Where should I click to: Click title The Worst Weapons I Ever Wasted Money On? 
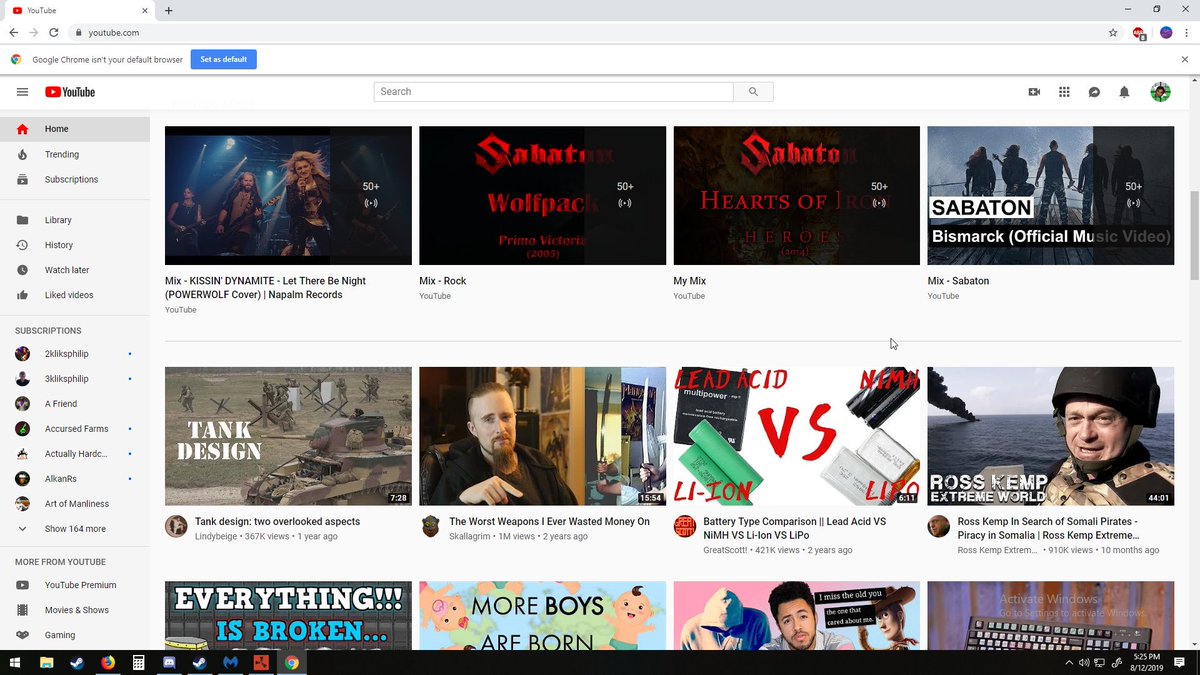549,522
